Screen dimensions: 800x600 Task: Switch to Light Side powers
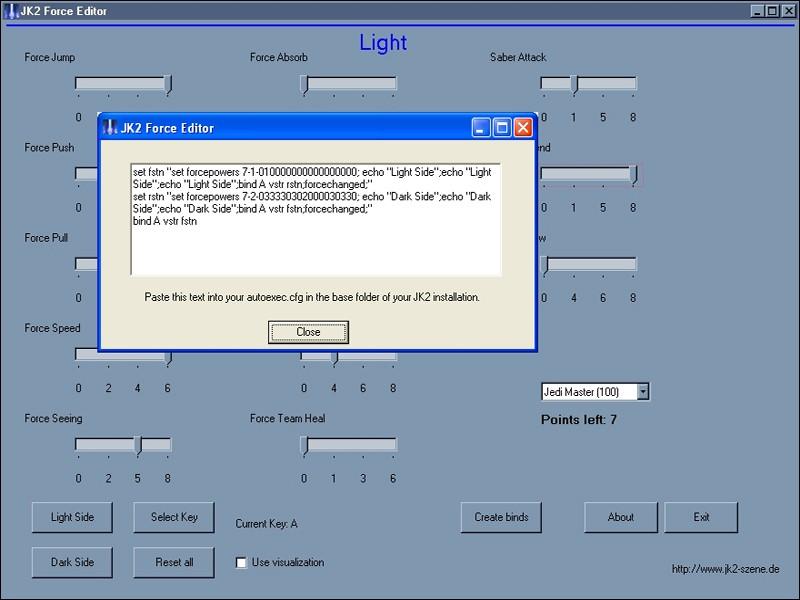[x=73, y=517]
